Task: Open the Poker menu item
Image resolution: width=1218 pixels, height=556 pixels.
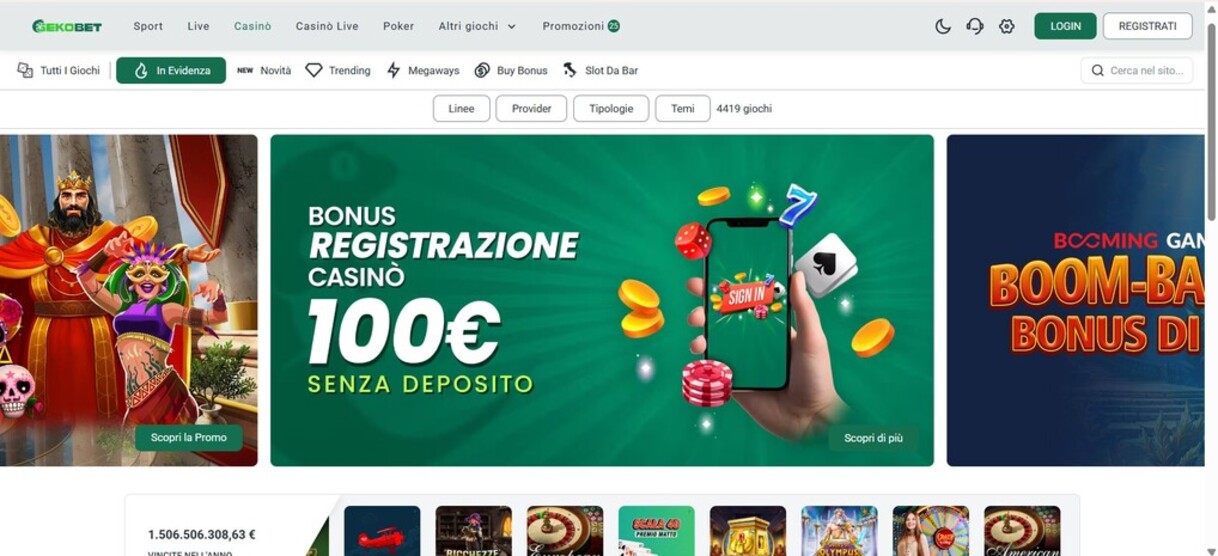Action: [398, 26]
